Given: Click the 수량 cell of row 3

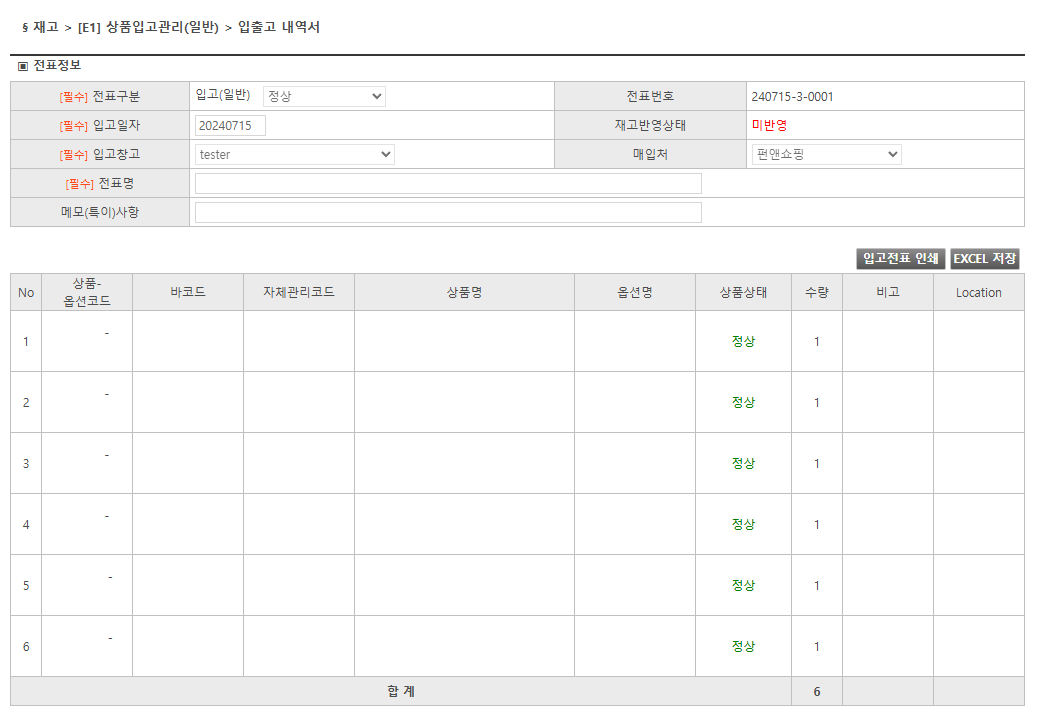Looking at the screenshot, I should click(817, 463).
